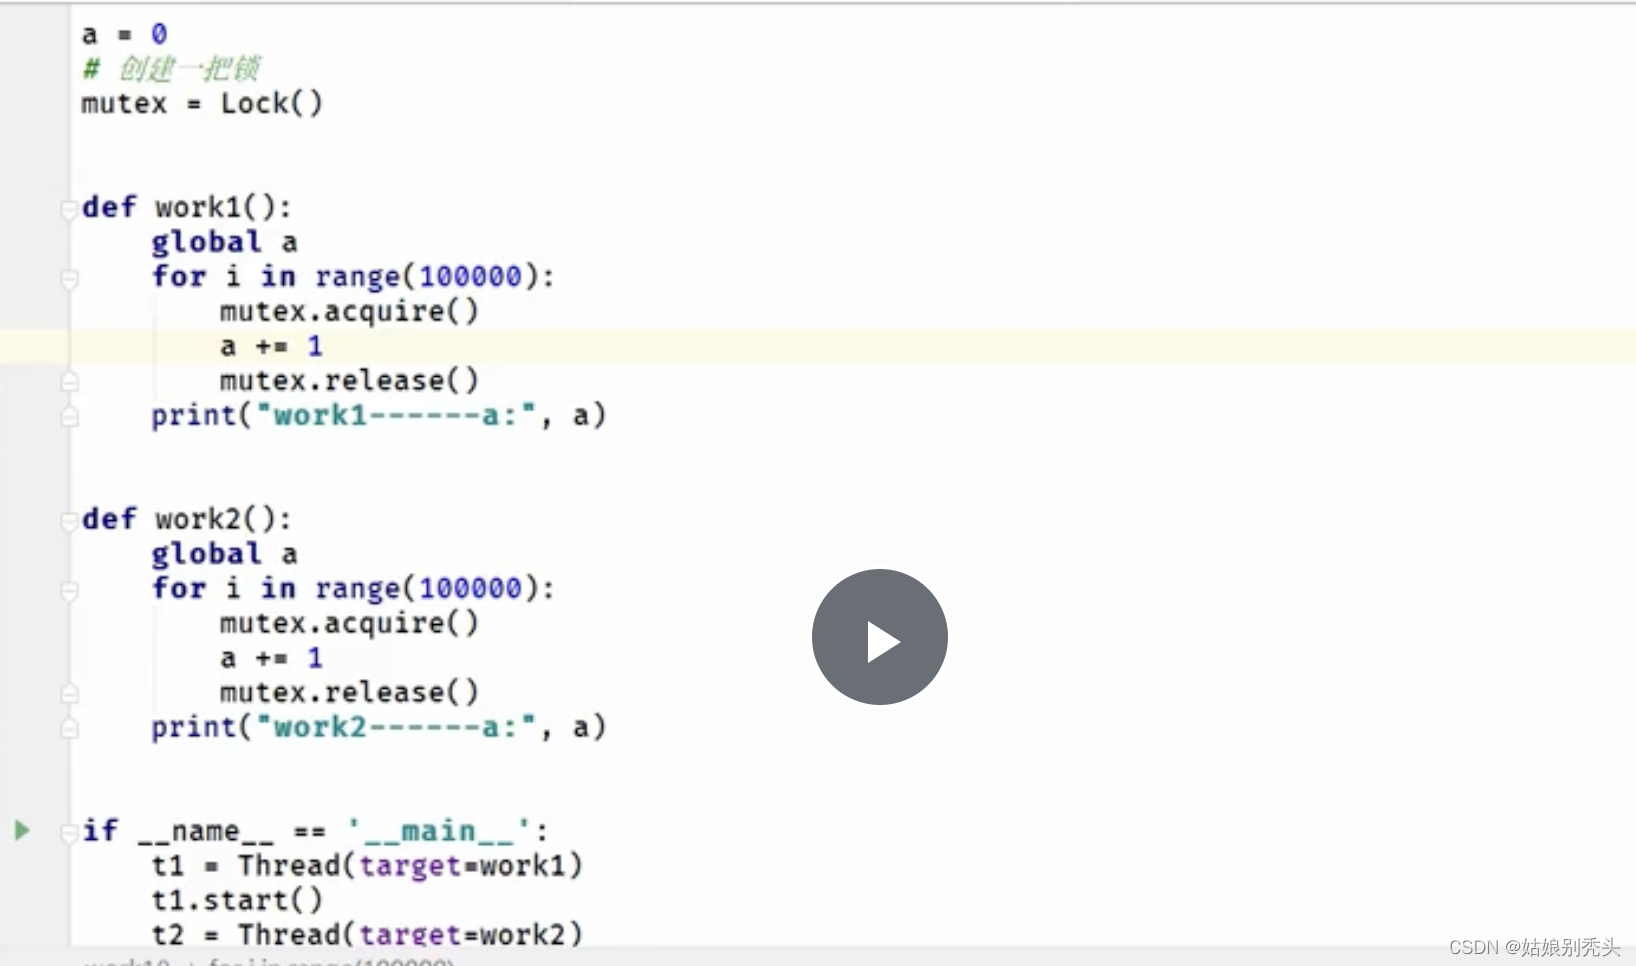Click 't1.start()' line
Viewport: 1636px width, 966px height.
(237, 901)
